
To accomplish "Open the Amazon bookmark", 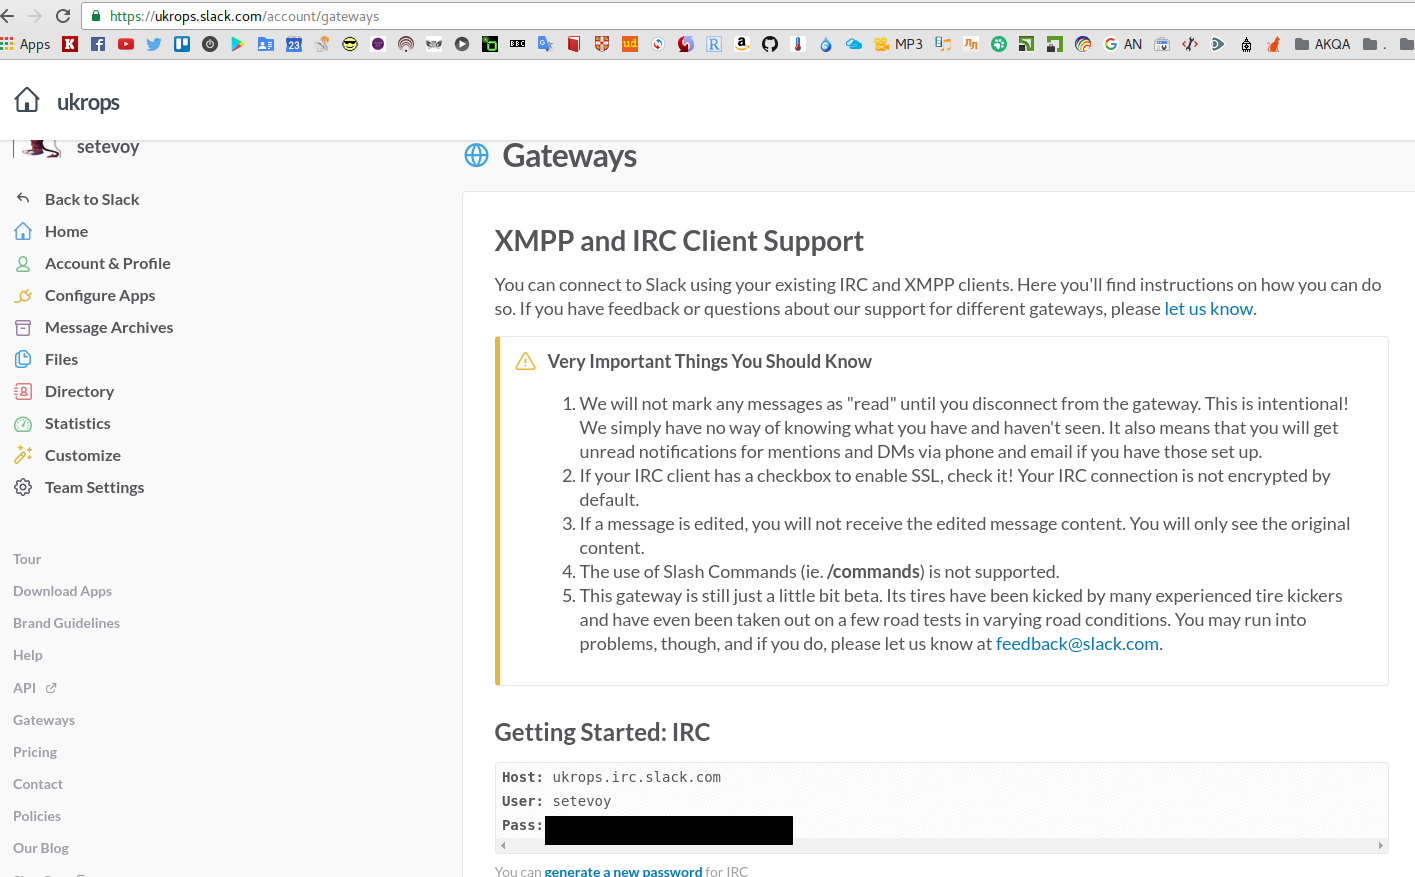I will coord(742,44).
